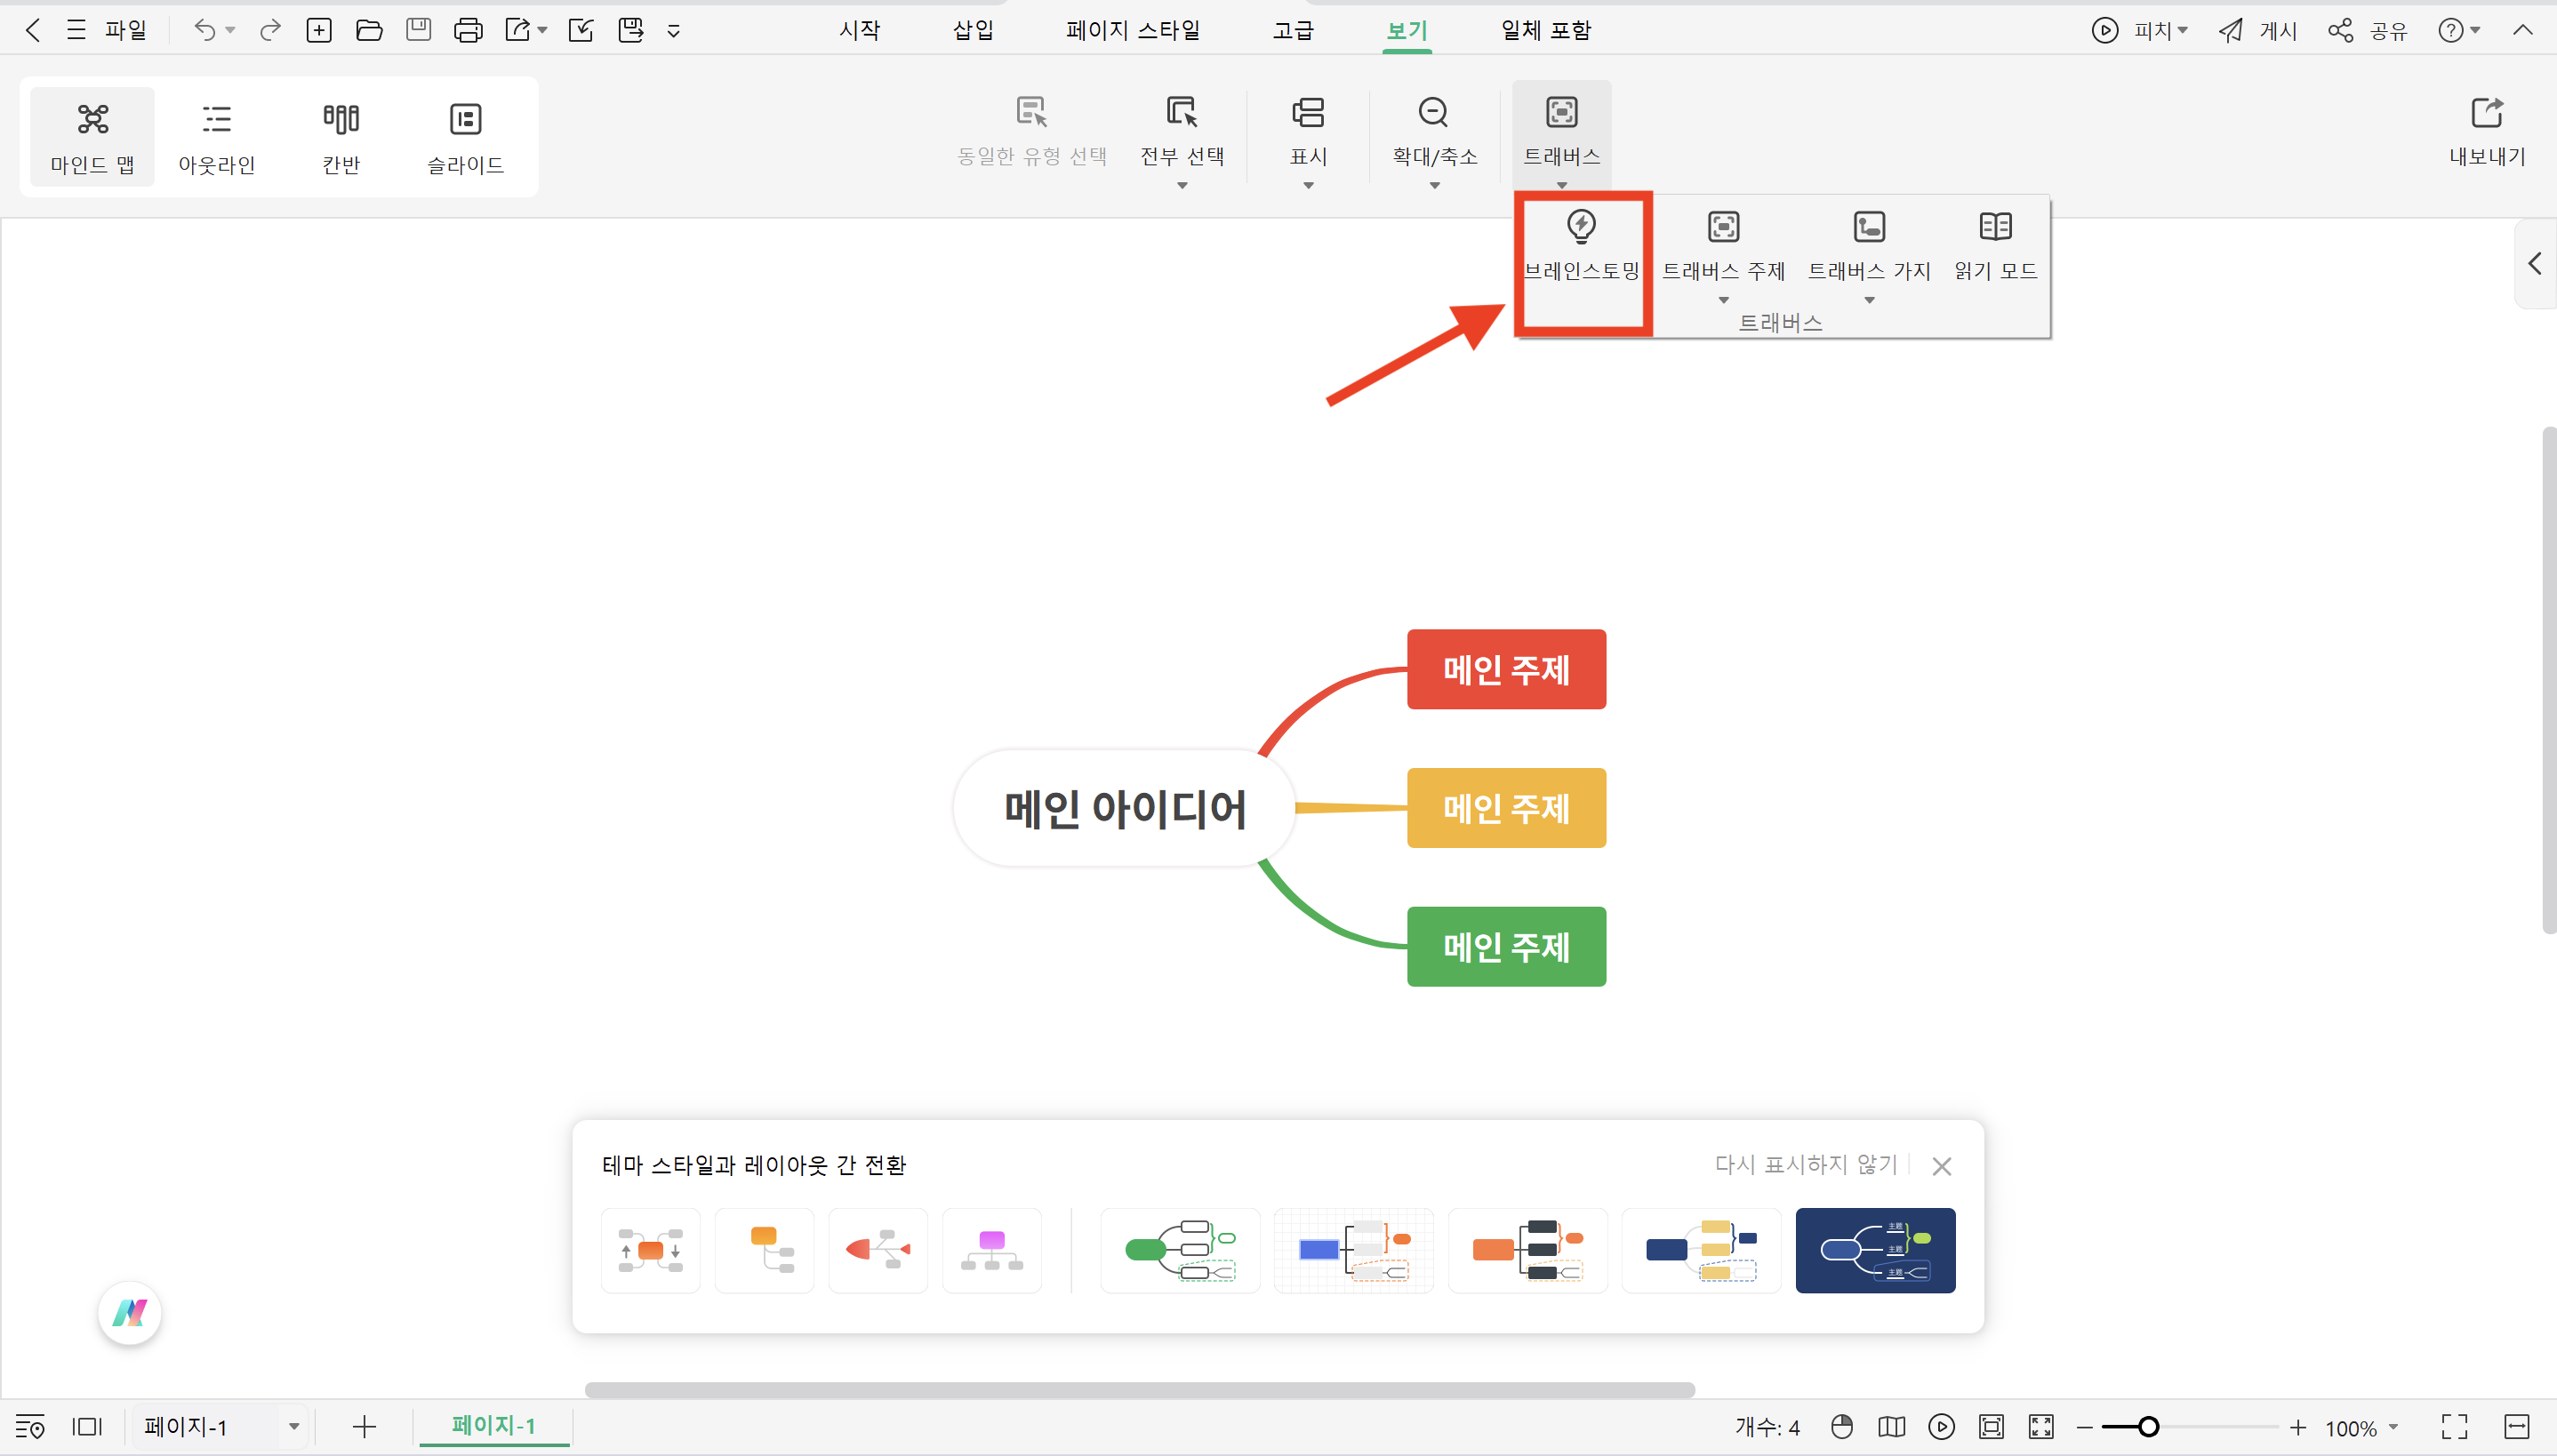Viewport: 2557px width, 1456px height.
Task: Open a file with the folder icon
Action: tap(369, 29)
